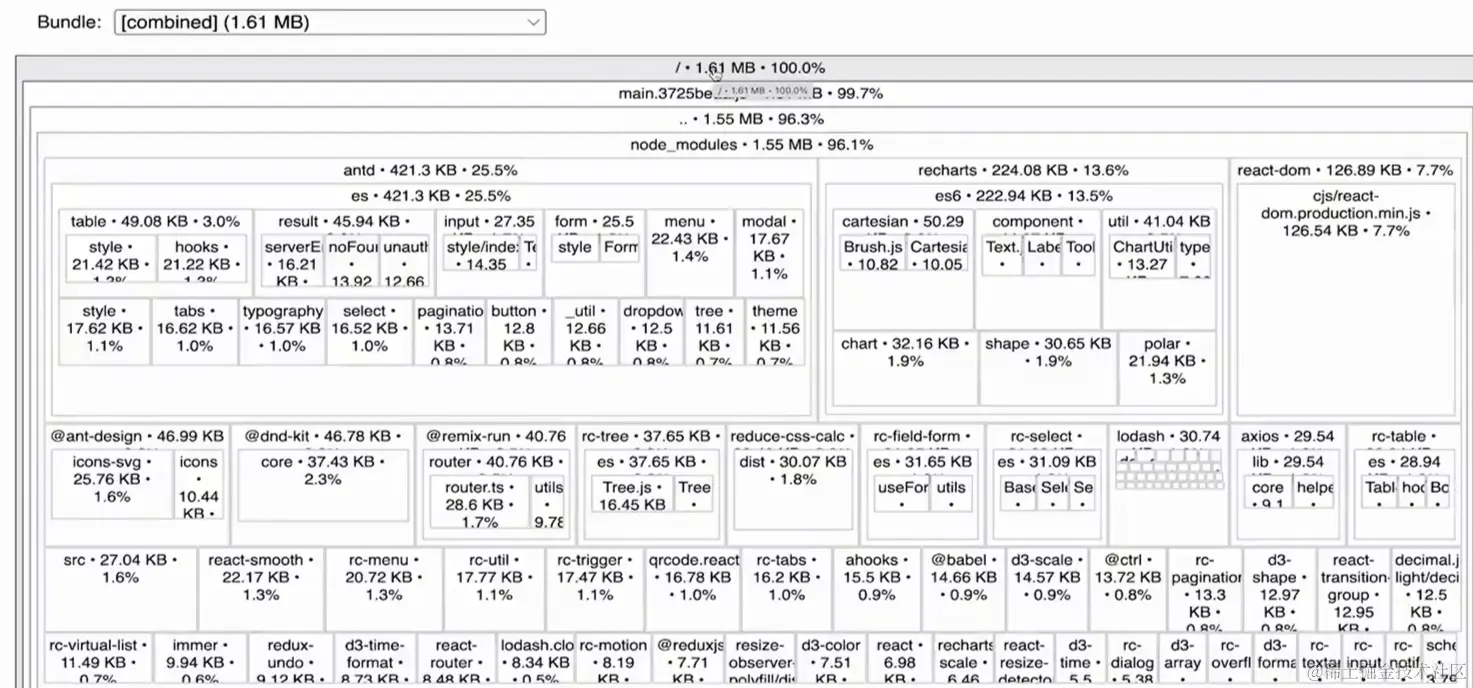Select the pagination 13.71 KB block
This screenshot has width=1473, height=688.
[x=450, y=331]
